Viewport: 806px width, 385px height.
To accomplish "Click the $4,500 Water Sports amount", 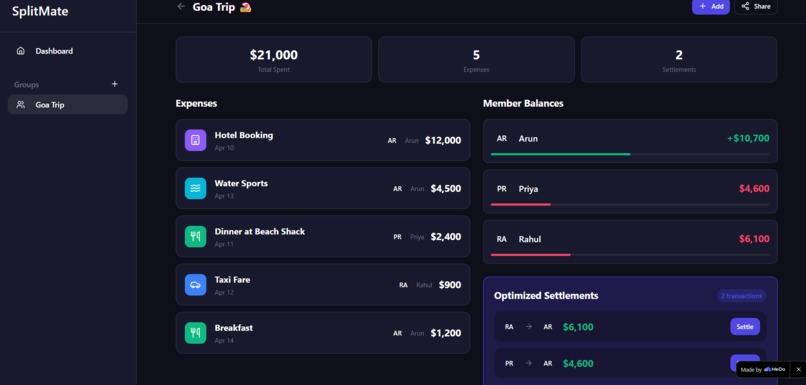I will [x=446, y=189].
